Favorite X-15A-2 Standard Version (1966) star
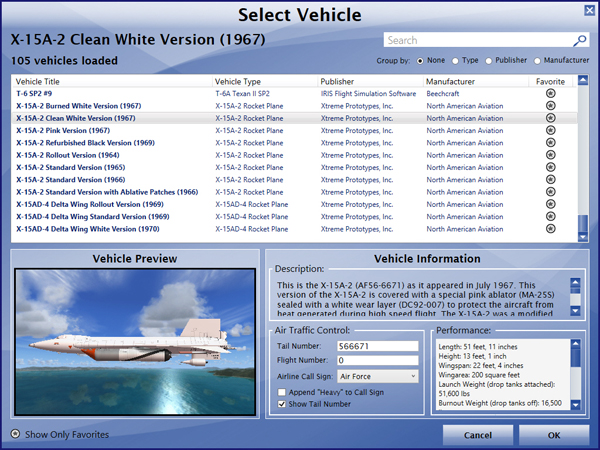This screenshot has width=600, height=450. point(551,179)
